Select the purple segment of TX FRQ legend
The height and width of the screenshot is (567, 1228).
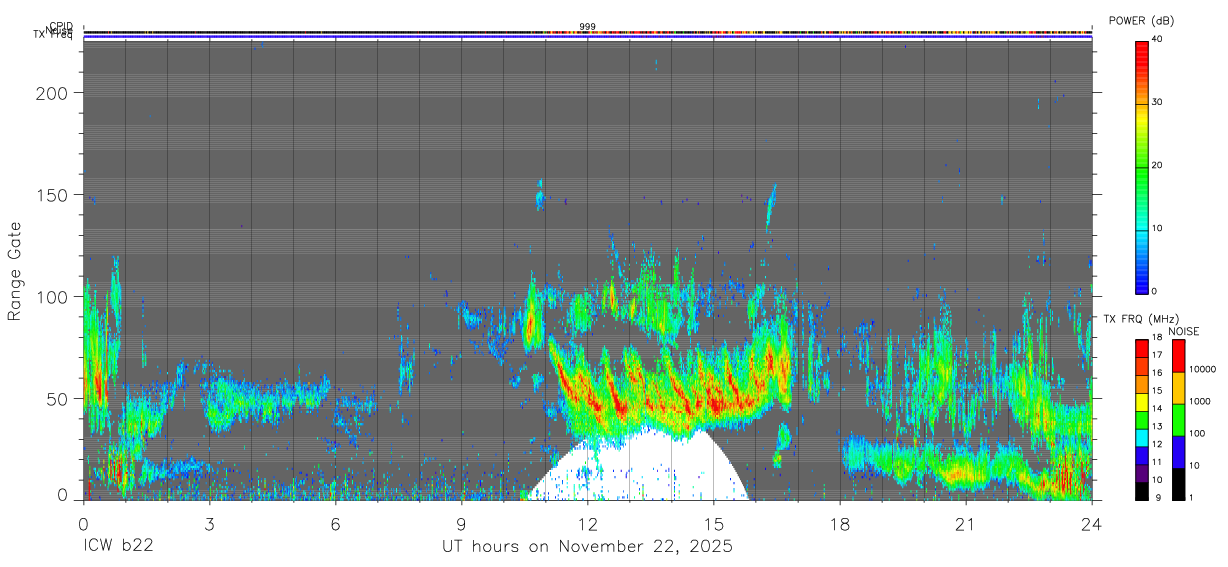click(x=1142, y=473)
